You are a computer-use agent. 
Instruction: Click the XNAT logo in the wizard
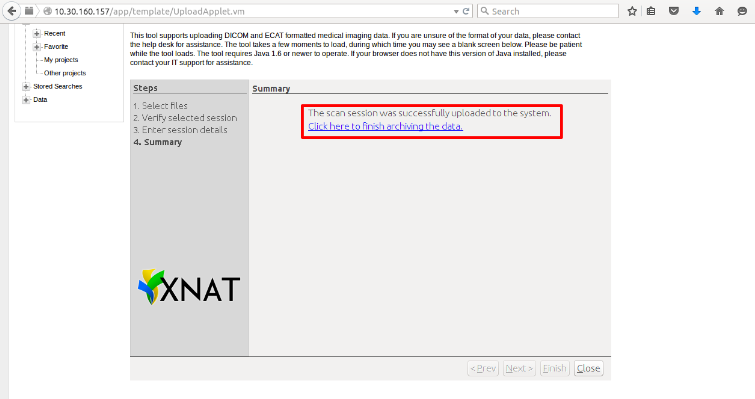[189, 287]
